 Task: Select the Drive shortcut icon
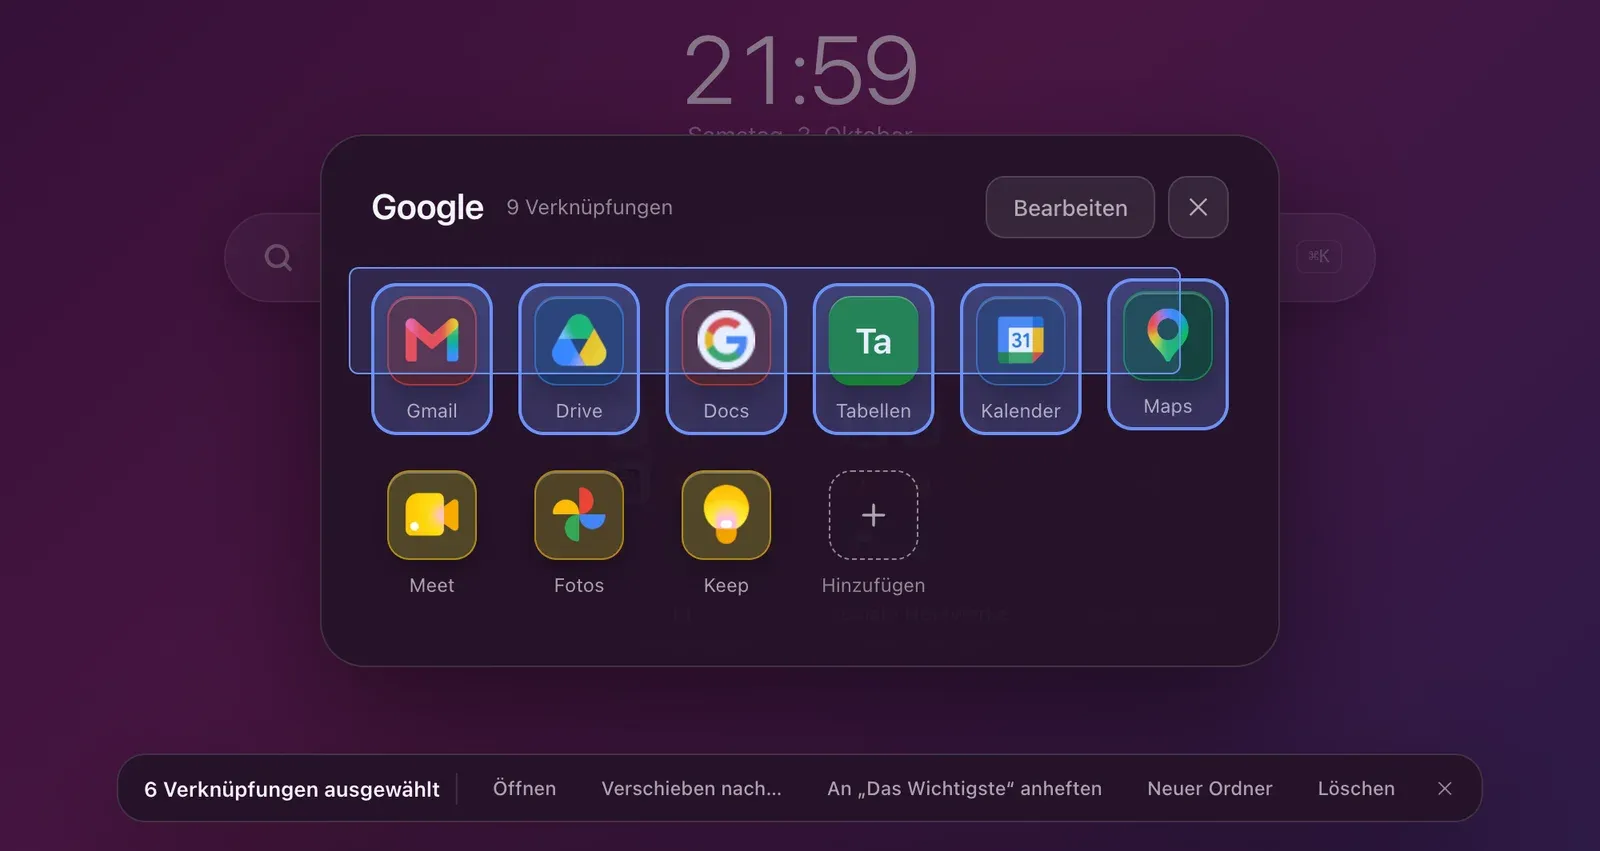(x=579, y=341)
